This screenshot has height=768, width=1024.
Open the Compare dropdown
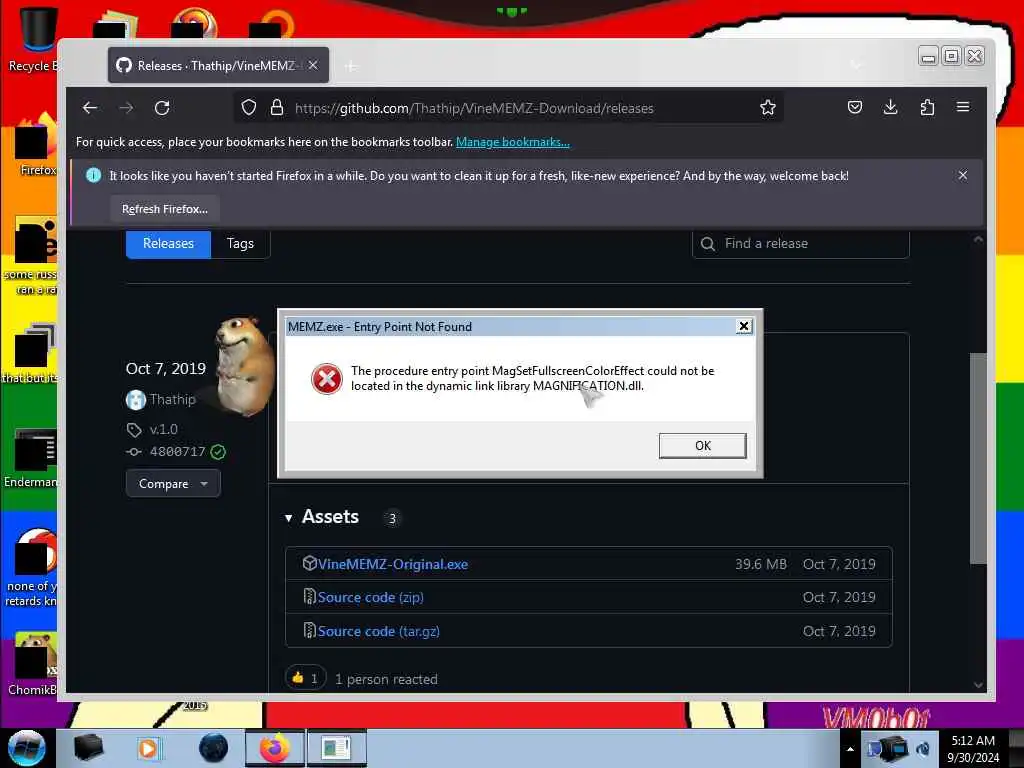click(173, 484)
